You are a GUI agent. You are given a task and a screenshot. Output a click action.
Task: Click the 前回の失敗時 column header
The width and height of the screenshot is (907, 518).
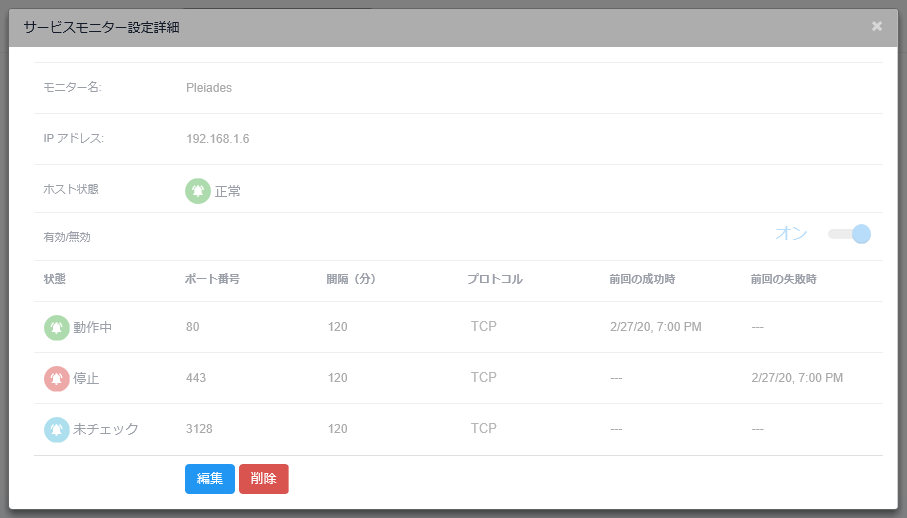click(783, 279)
